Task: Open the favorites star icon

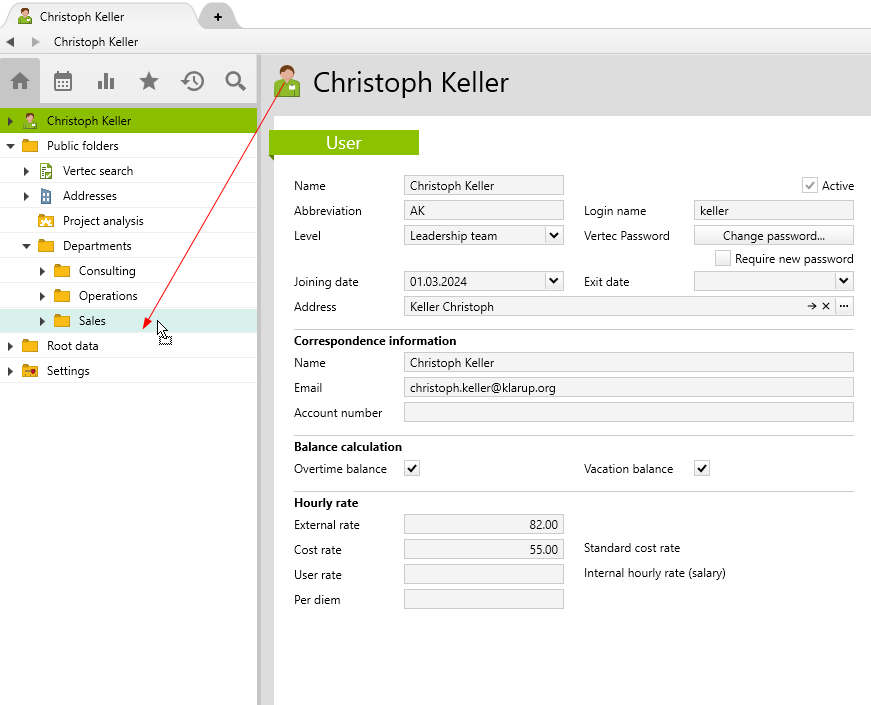Action: tap(149, 82)
